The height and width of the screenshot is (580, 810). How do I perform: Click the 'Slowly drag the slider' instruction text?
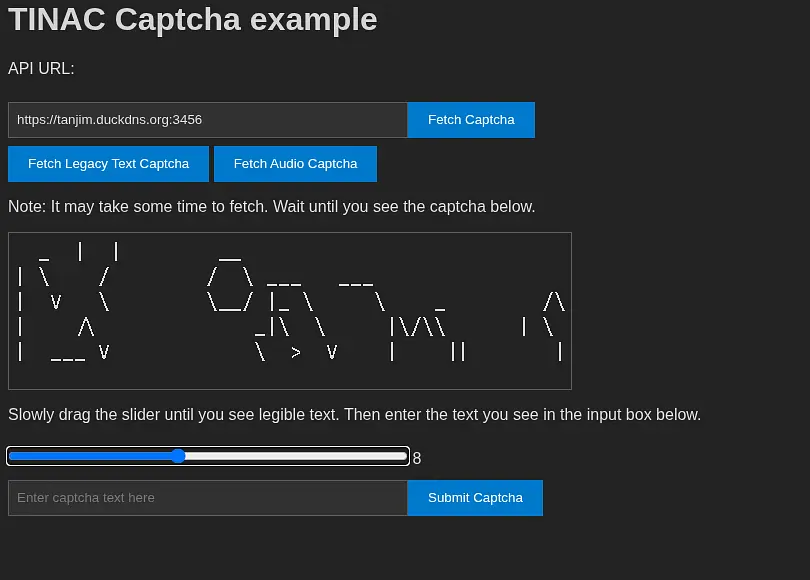[354, 414]
